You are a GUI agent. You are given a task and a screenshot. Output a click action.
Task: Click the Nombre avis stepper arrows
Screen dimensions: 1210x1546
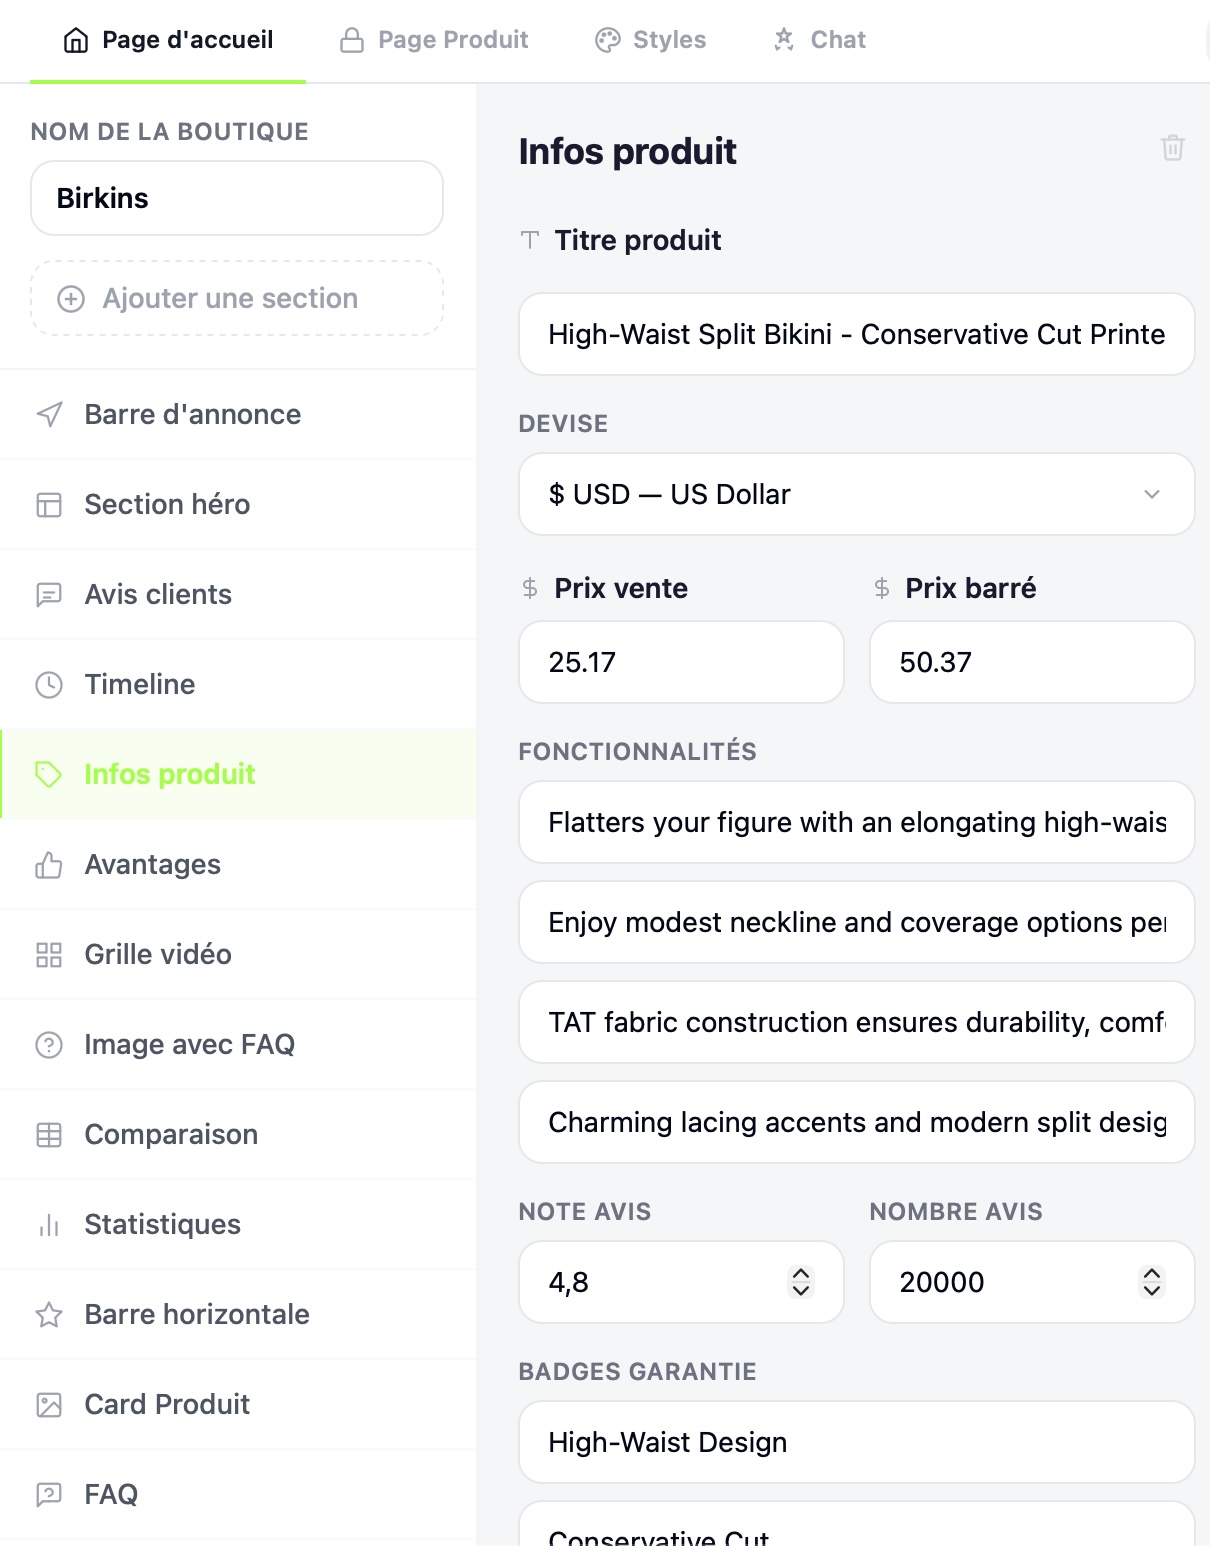[1151, 1282]
